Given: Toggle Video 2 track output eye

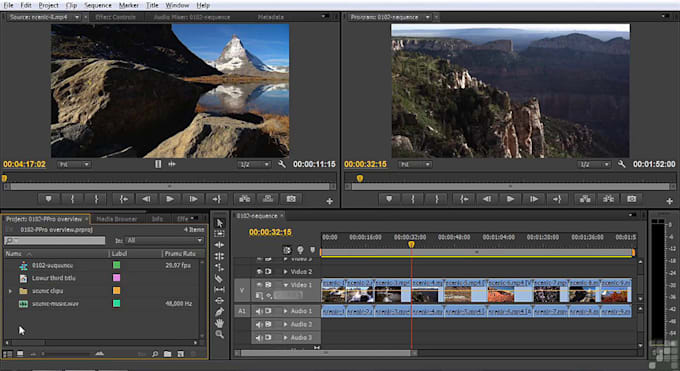Looking at the screenshot, I should coord(259,272).
